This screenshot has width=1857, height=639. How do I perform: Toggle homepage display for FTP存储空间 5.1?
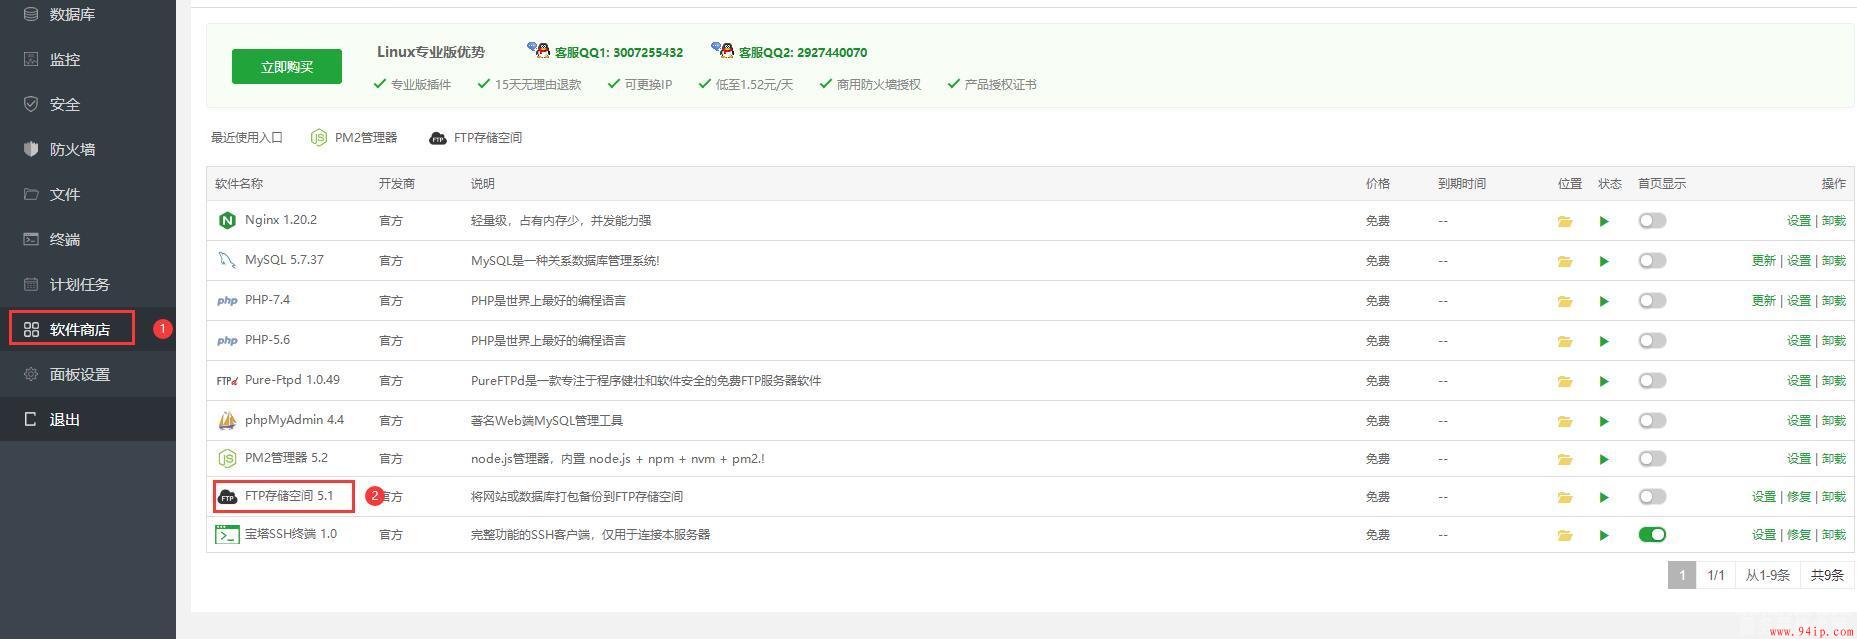(1652, 497)
